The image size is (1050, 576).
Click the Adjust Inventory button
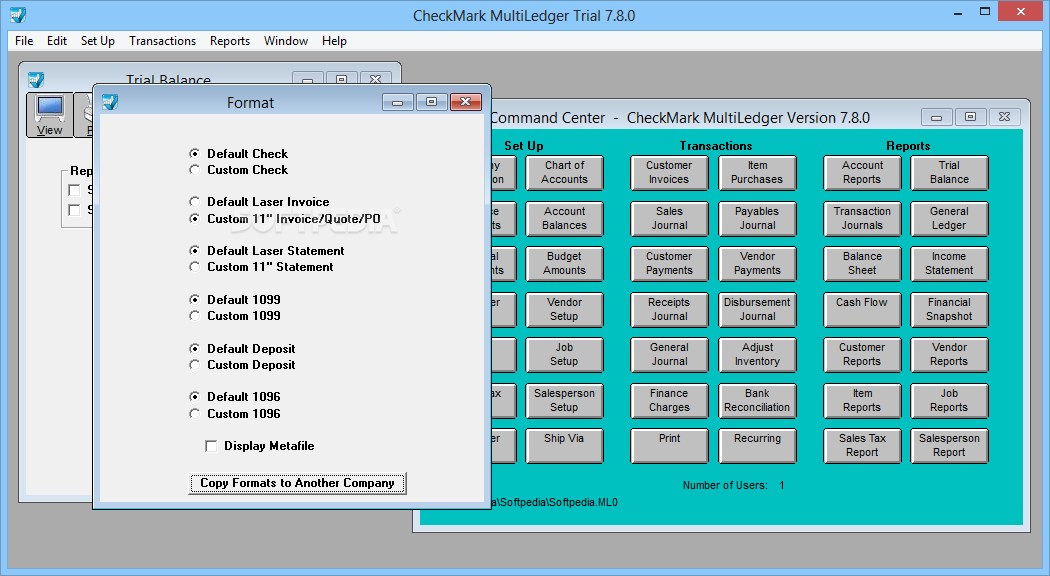[x=757, y=355]
